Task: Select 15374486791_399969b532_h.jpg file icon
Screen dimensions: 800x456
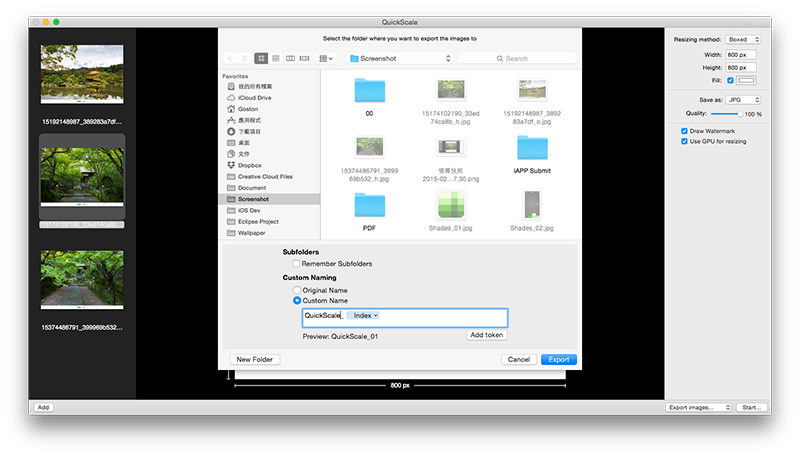Action: (369, 147)
